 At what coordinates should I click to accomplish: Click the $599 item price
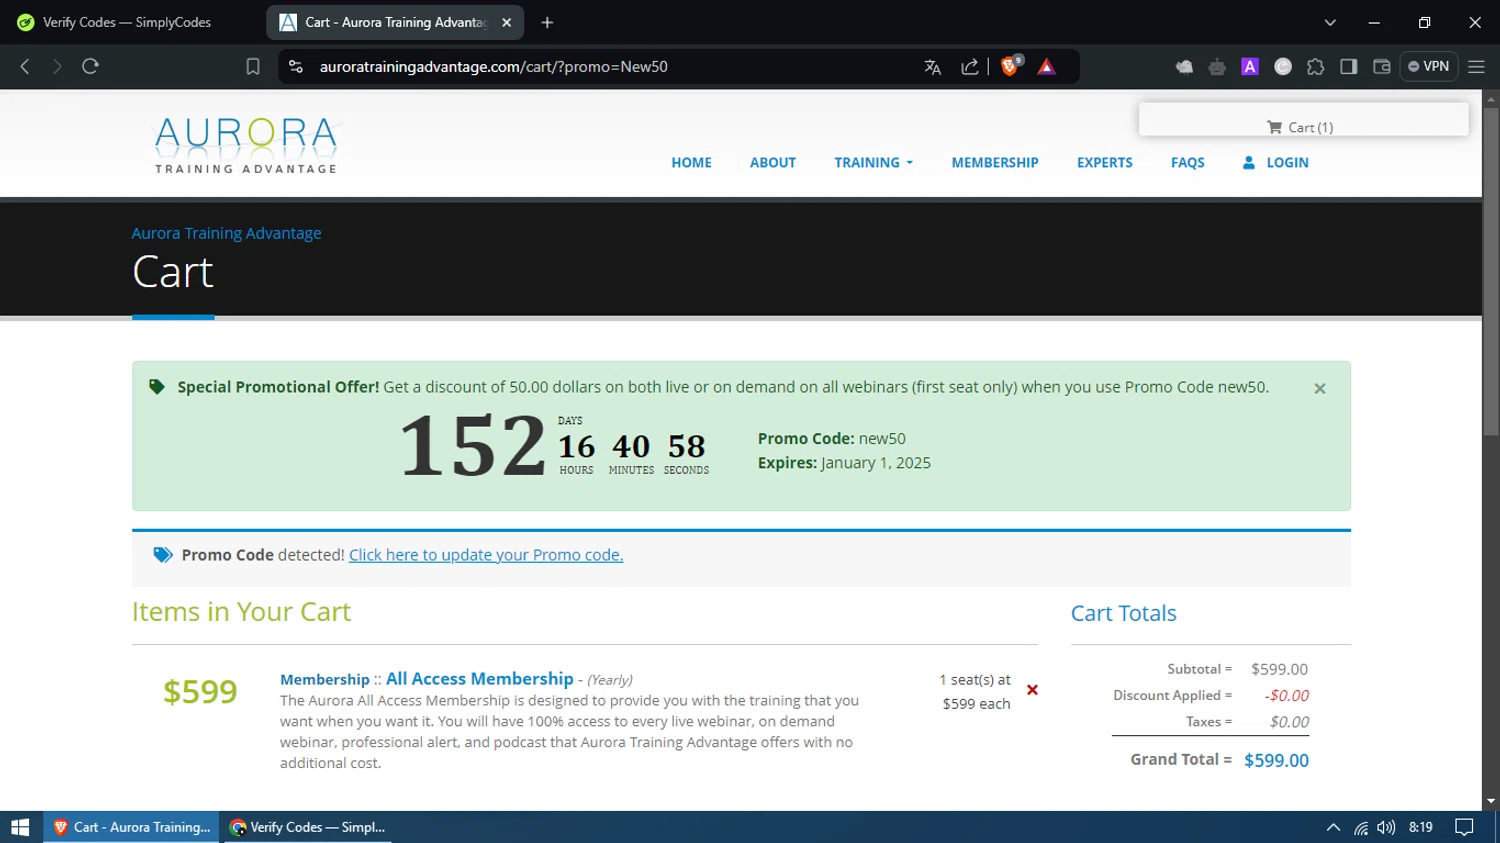pos(200,692)
